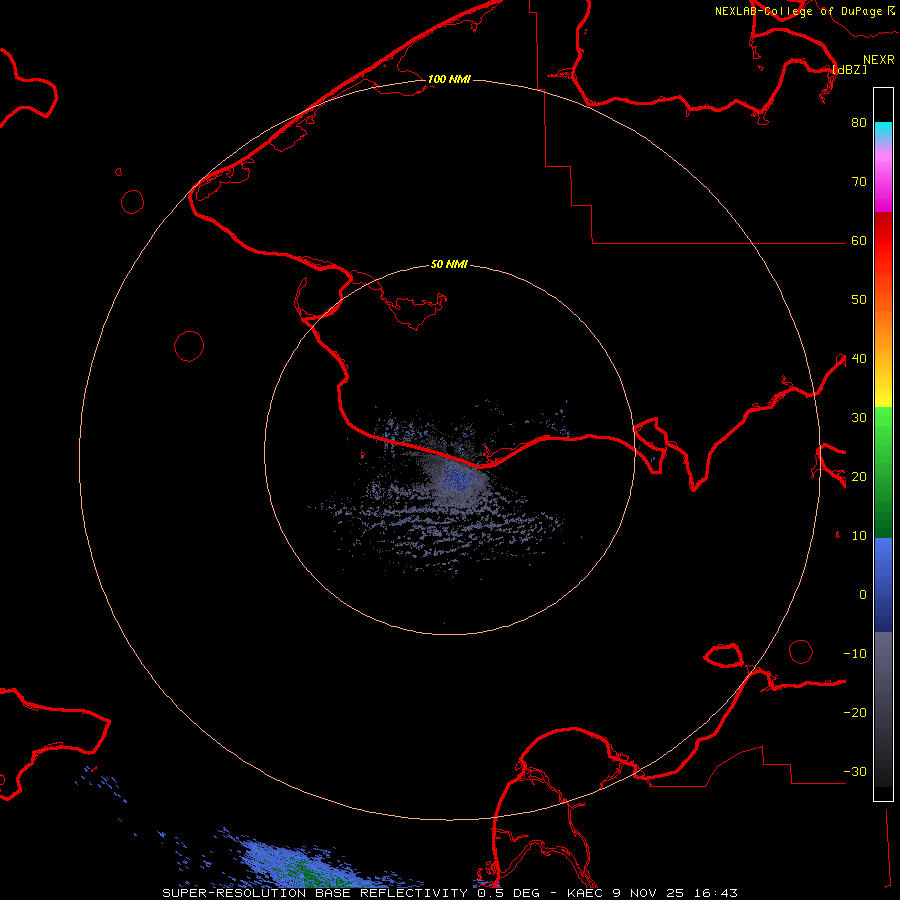
Task: Click the 30 value on the dBZ scale
Action: click(859, 418)
